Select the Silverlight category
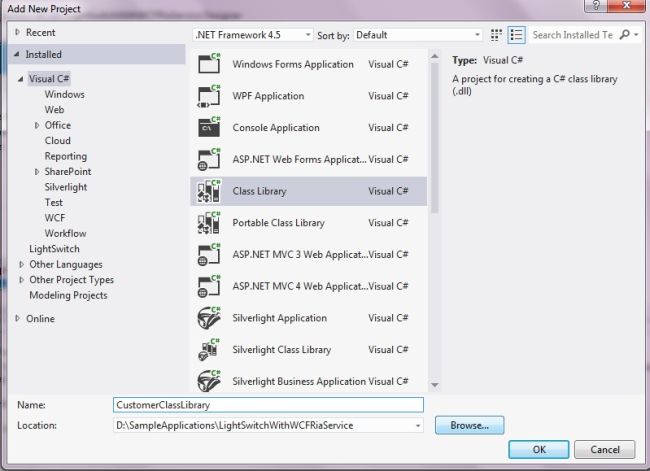Screen dimensions: 650x471 pos(66,187)
